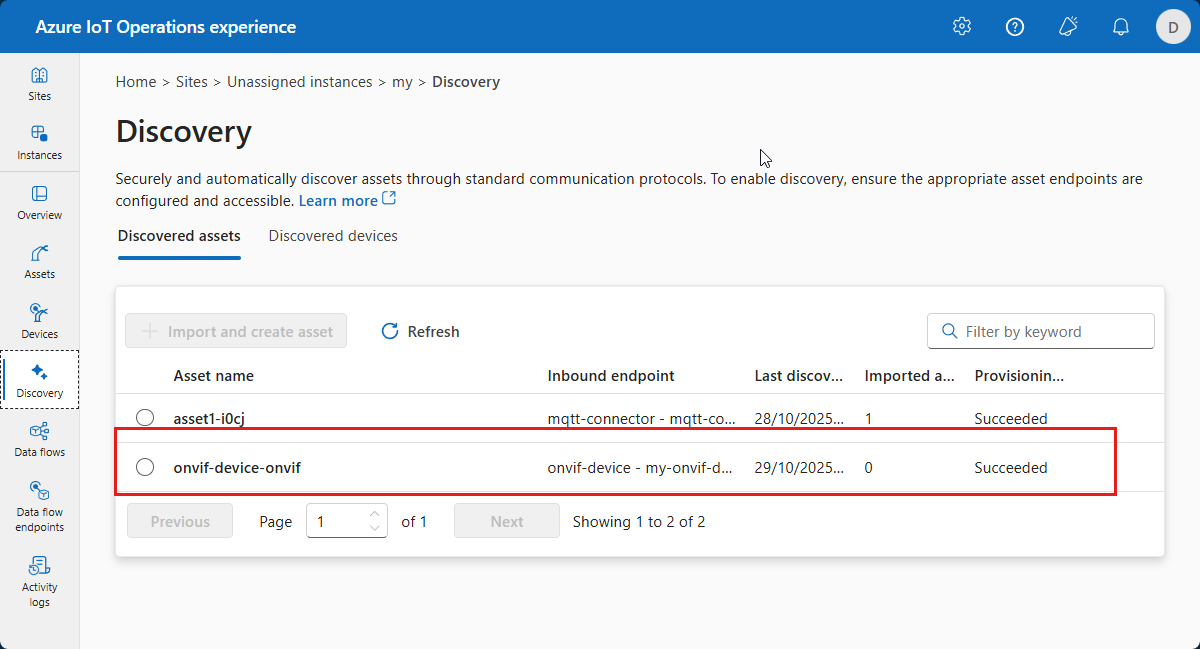Open Activity logs in the sidebar

coord(39,580)
